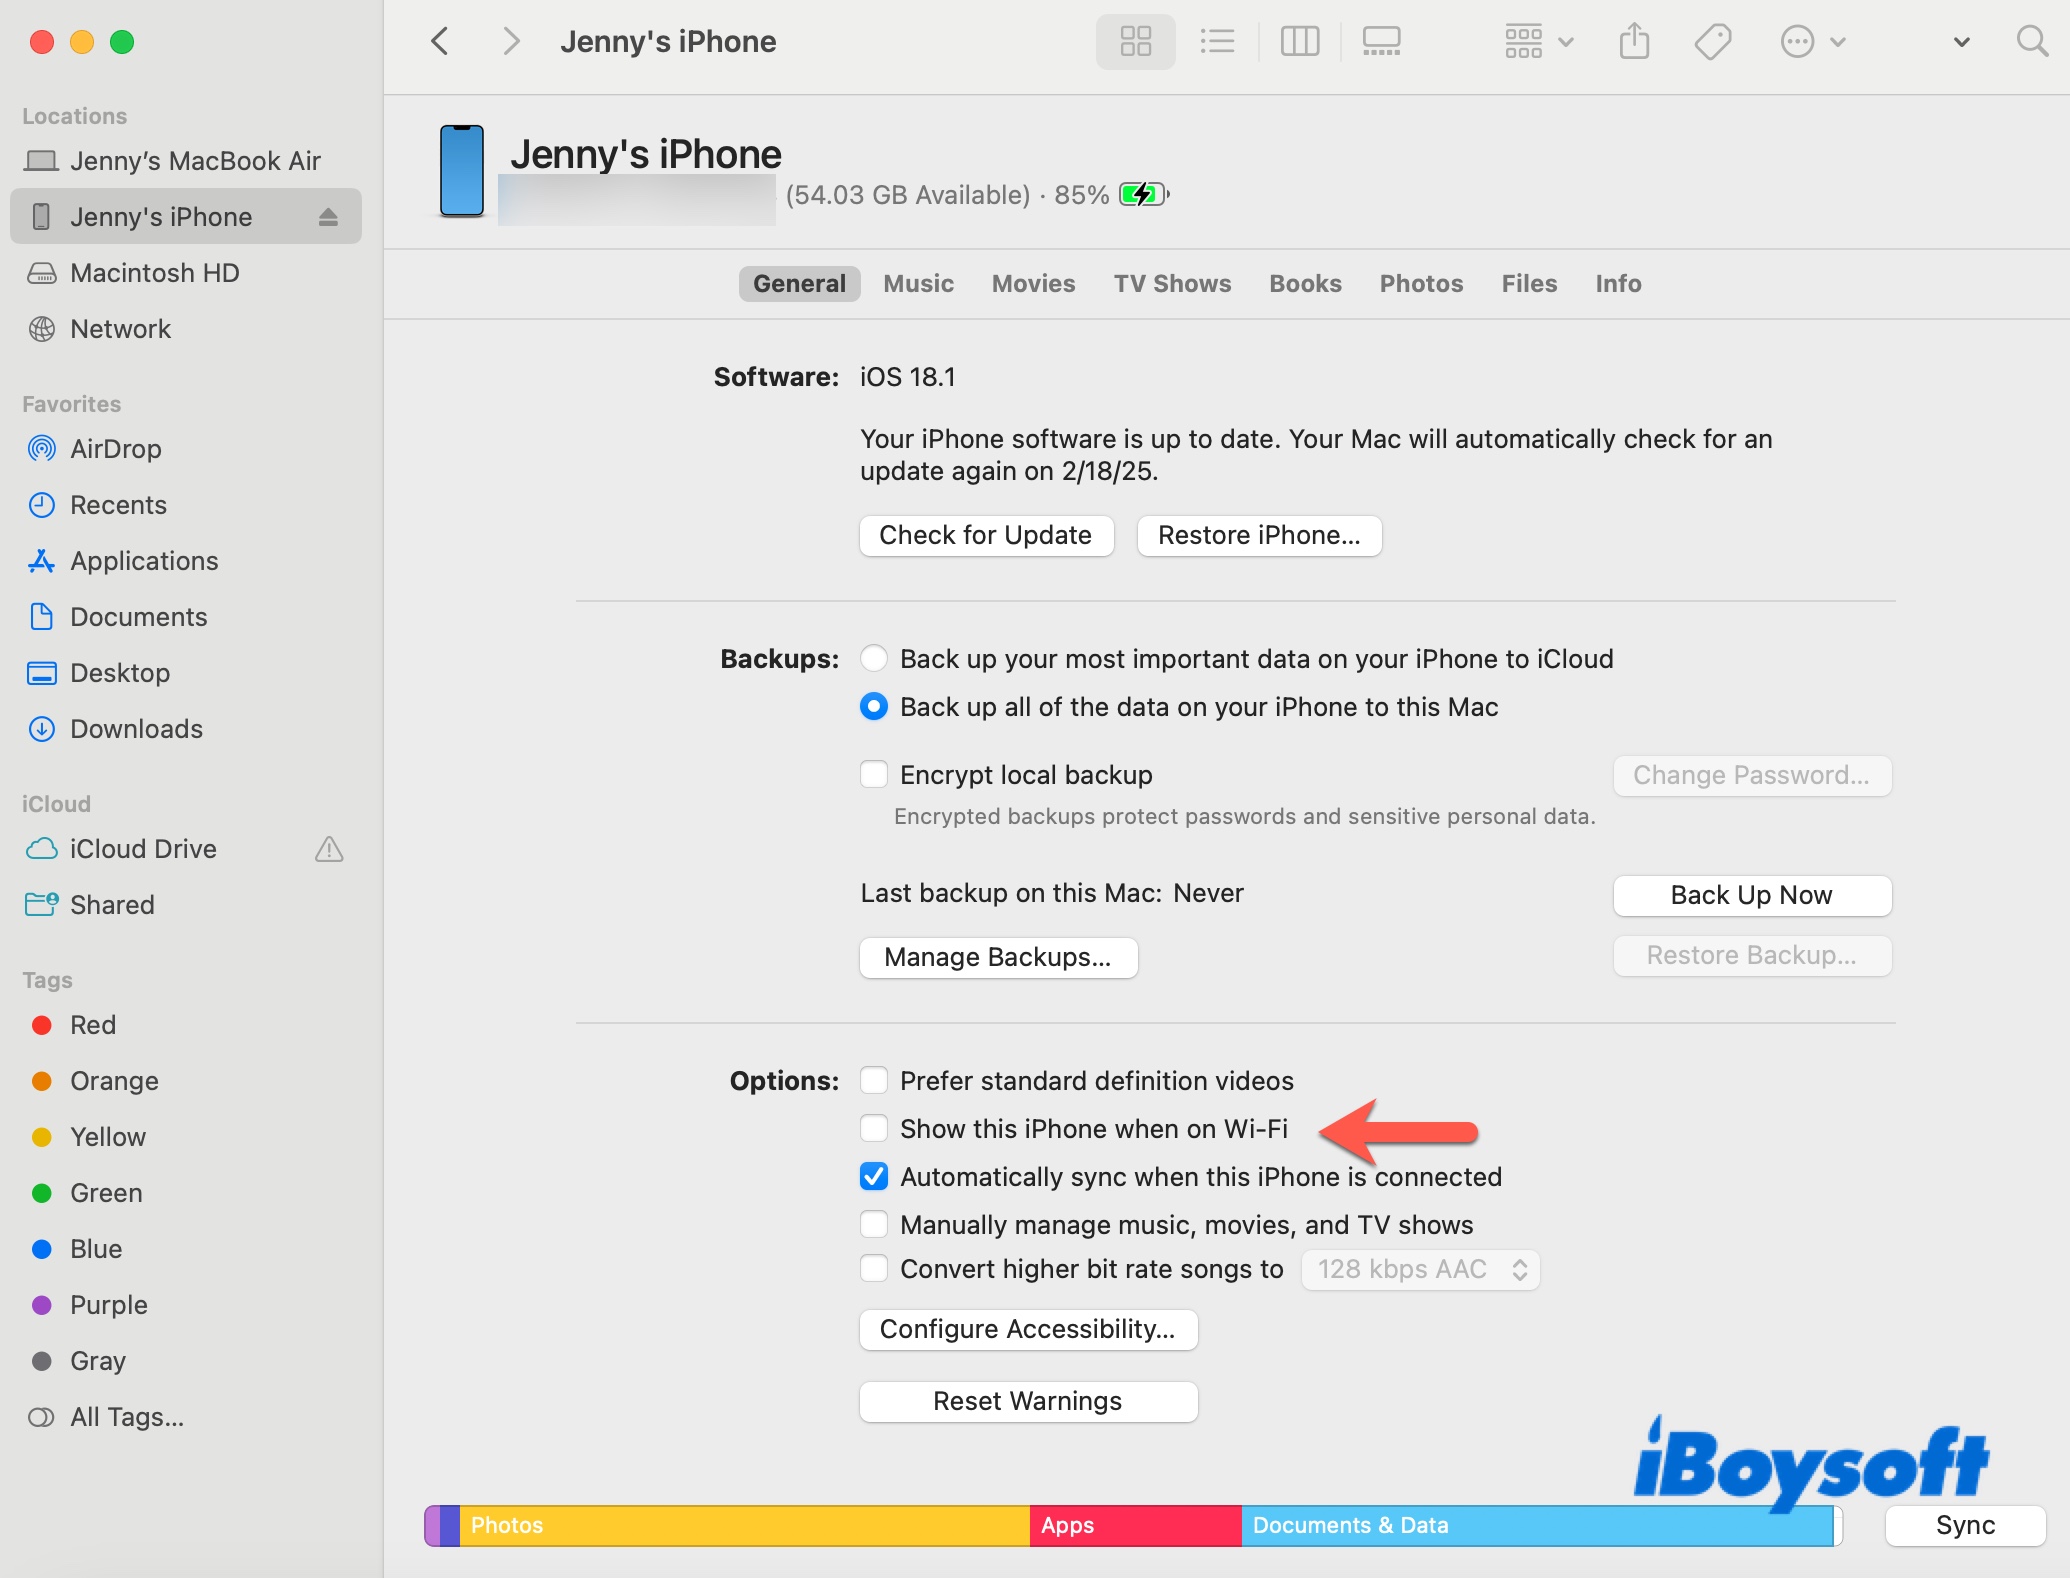Click the Network globe icon
The width and height of the screenshot is (2070, 1578).
pyautogui.click(x=42, y=329)
